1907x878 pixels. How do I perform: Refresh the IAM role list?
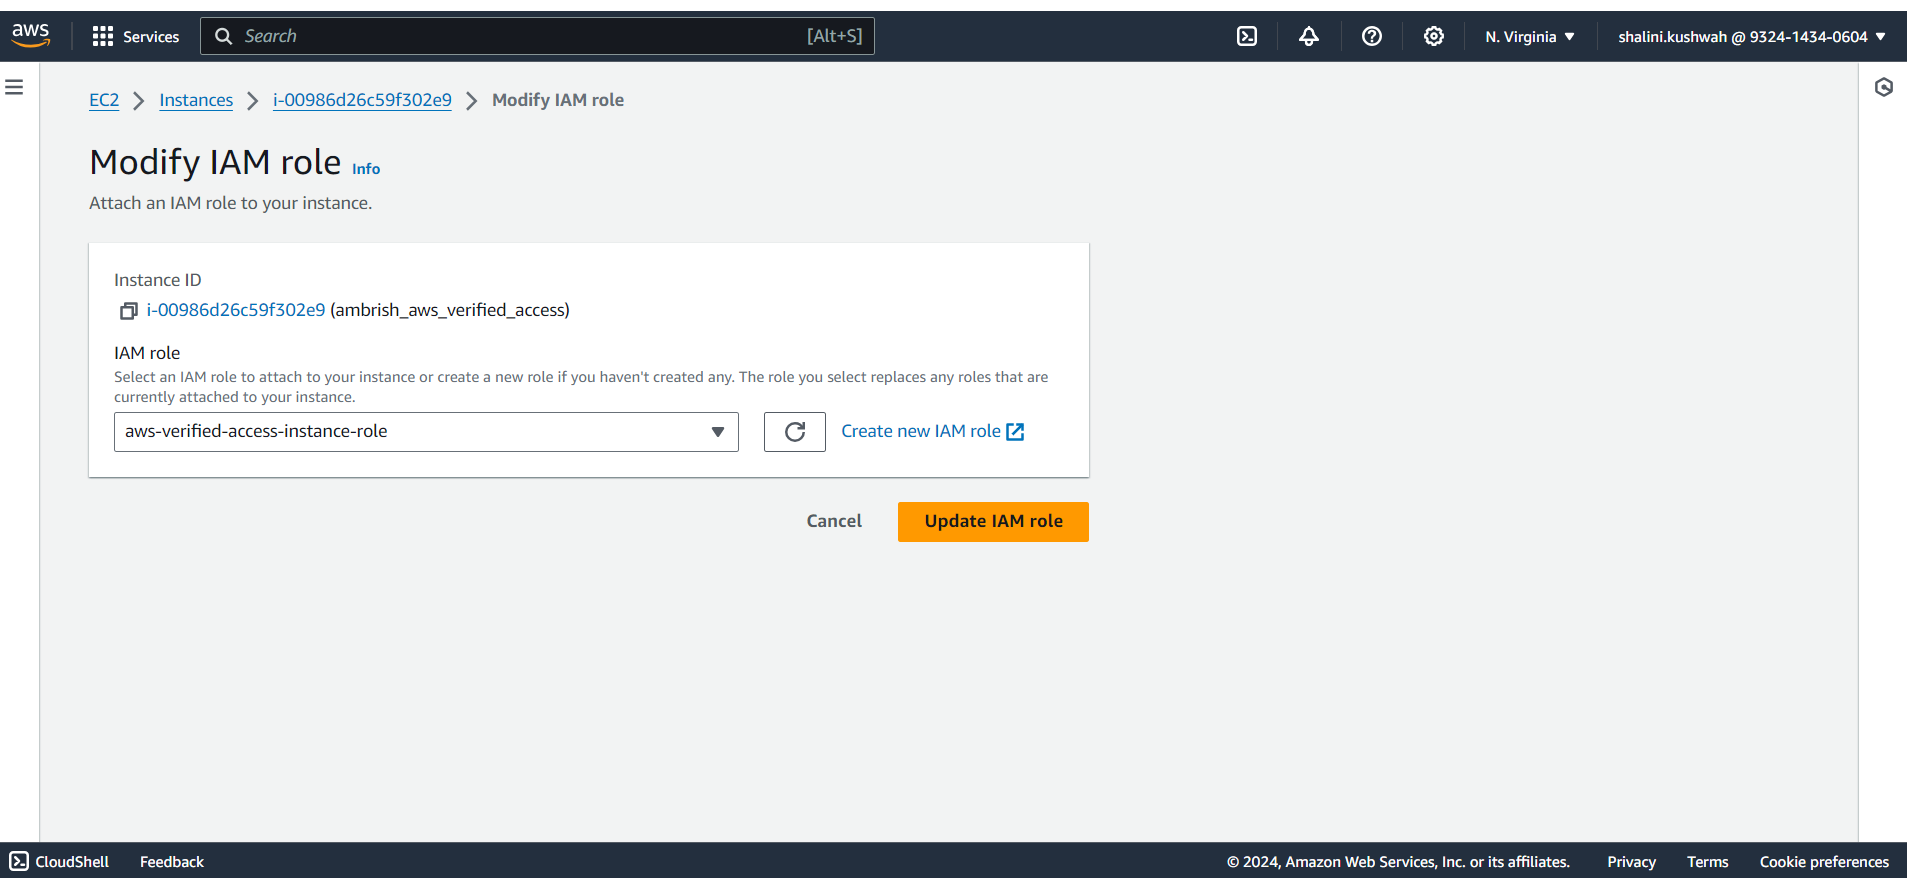(x=795, y=432)
